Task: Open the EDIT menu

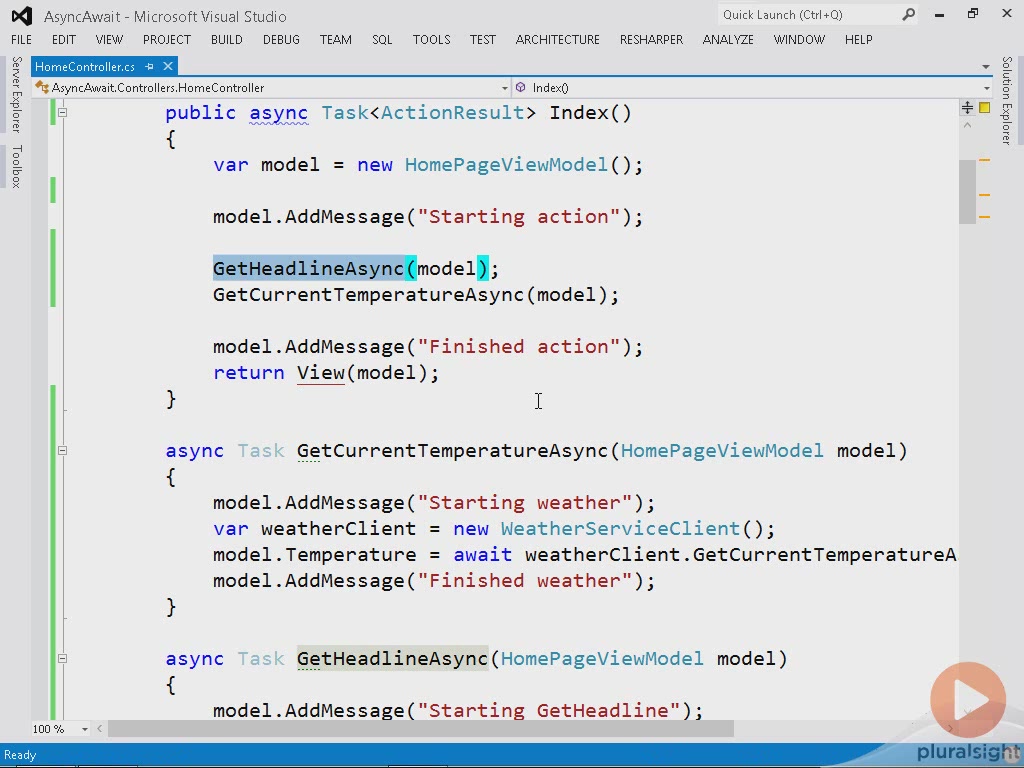Action: [63, 40]
